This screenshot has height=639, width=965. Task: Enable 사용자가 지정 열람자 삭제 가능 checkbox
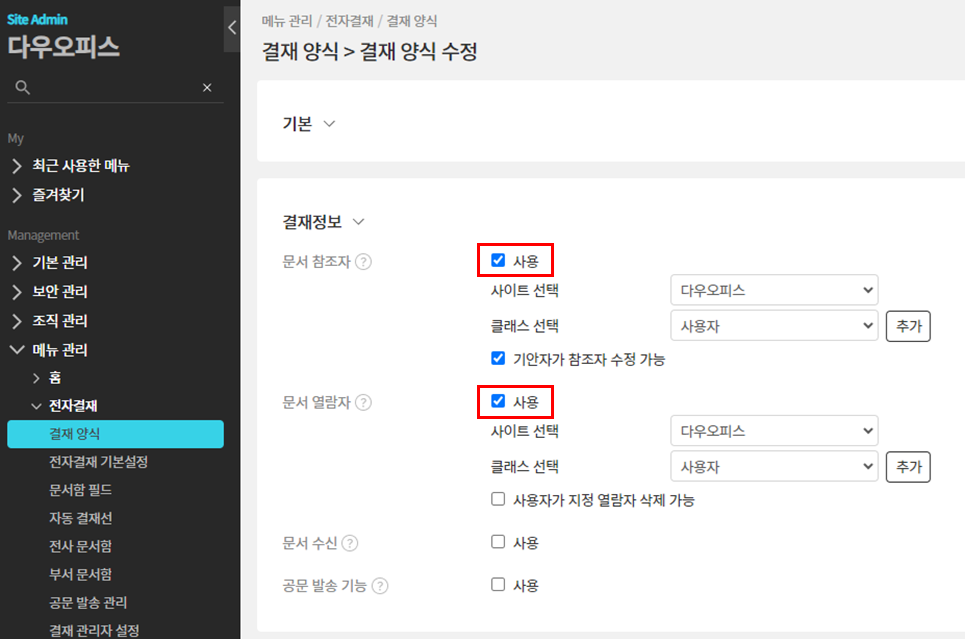tap(498, 499)
